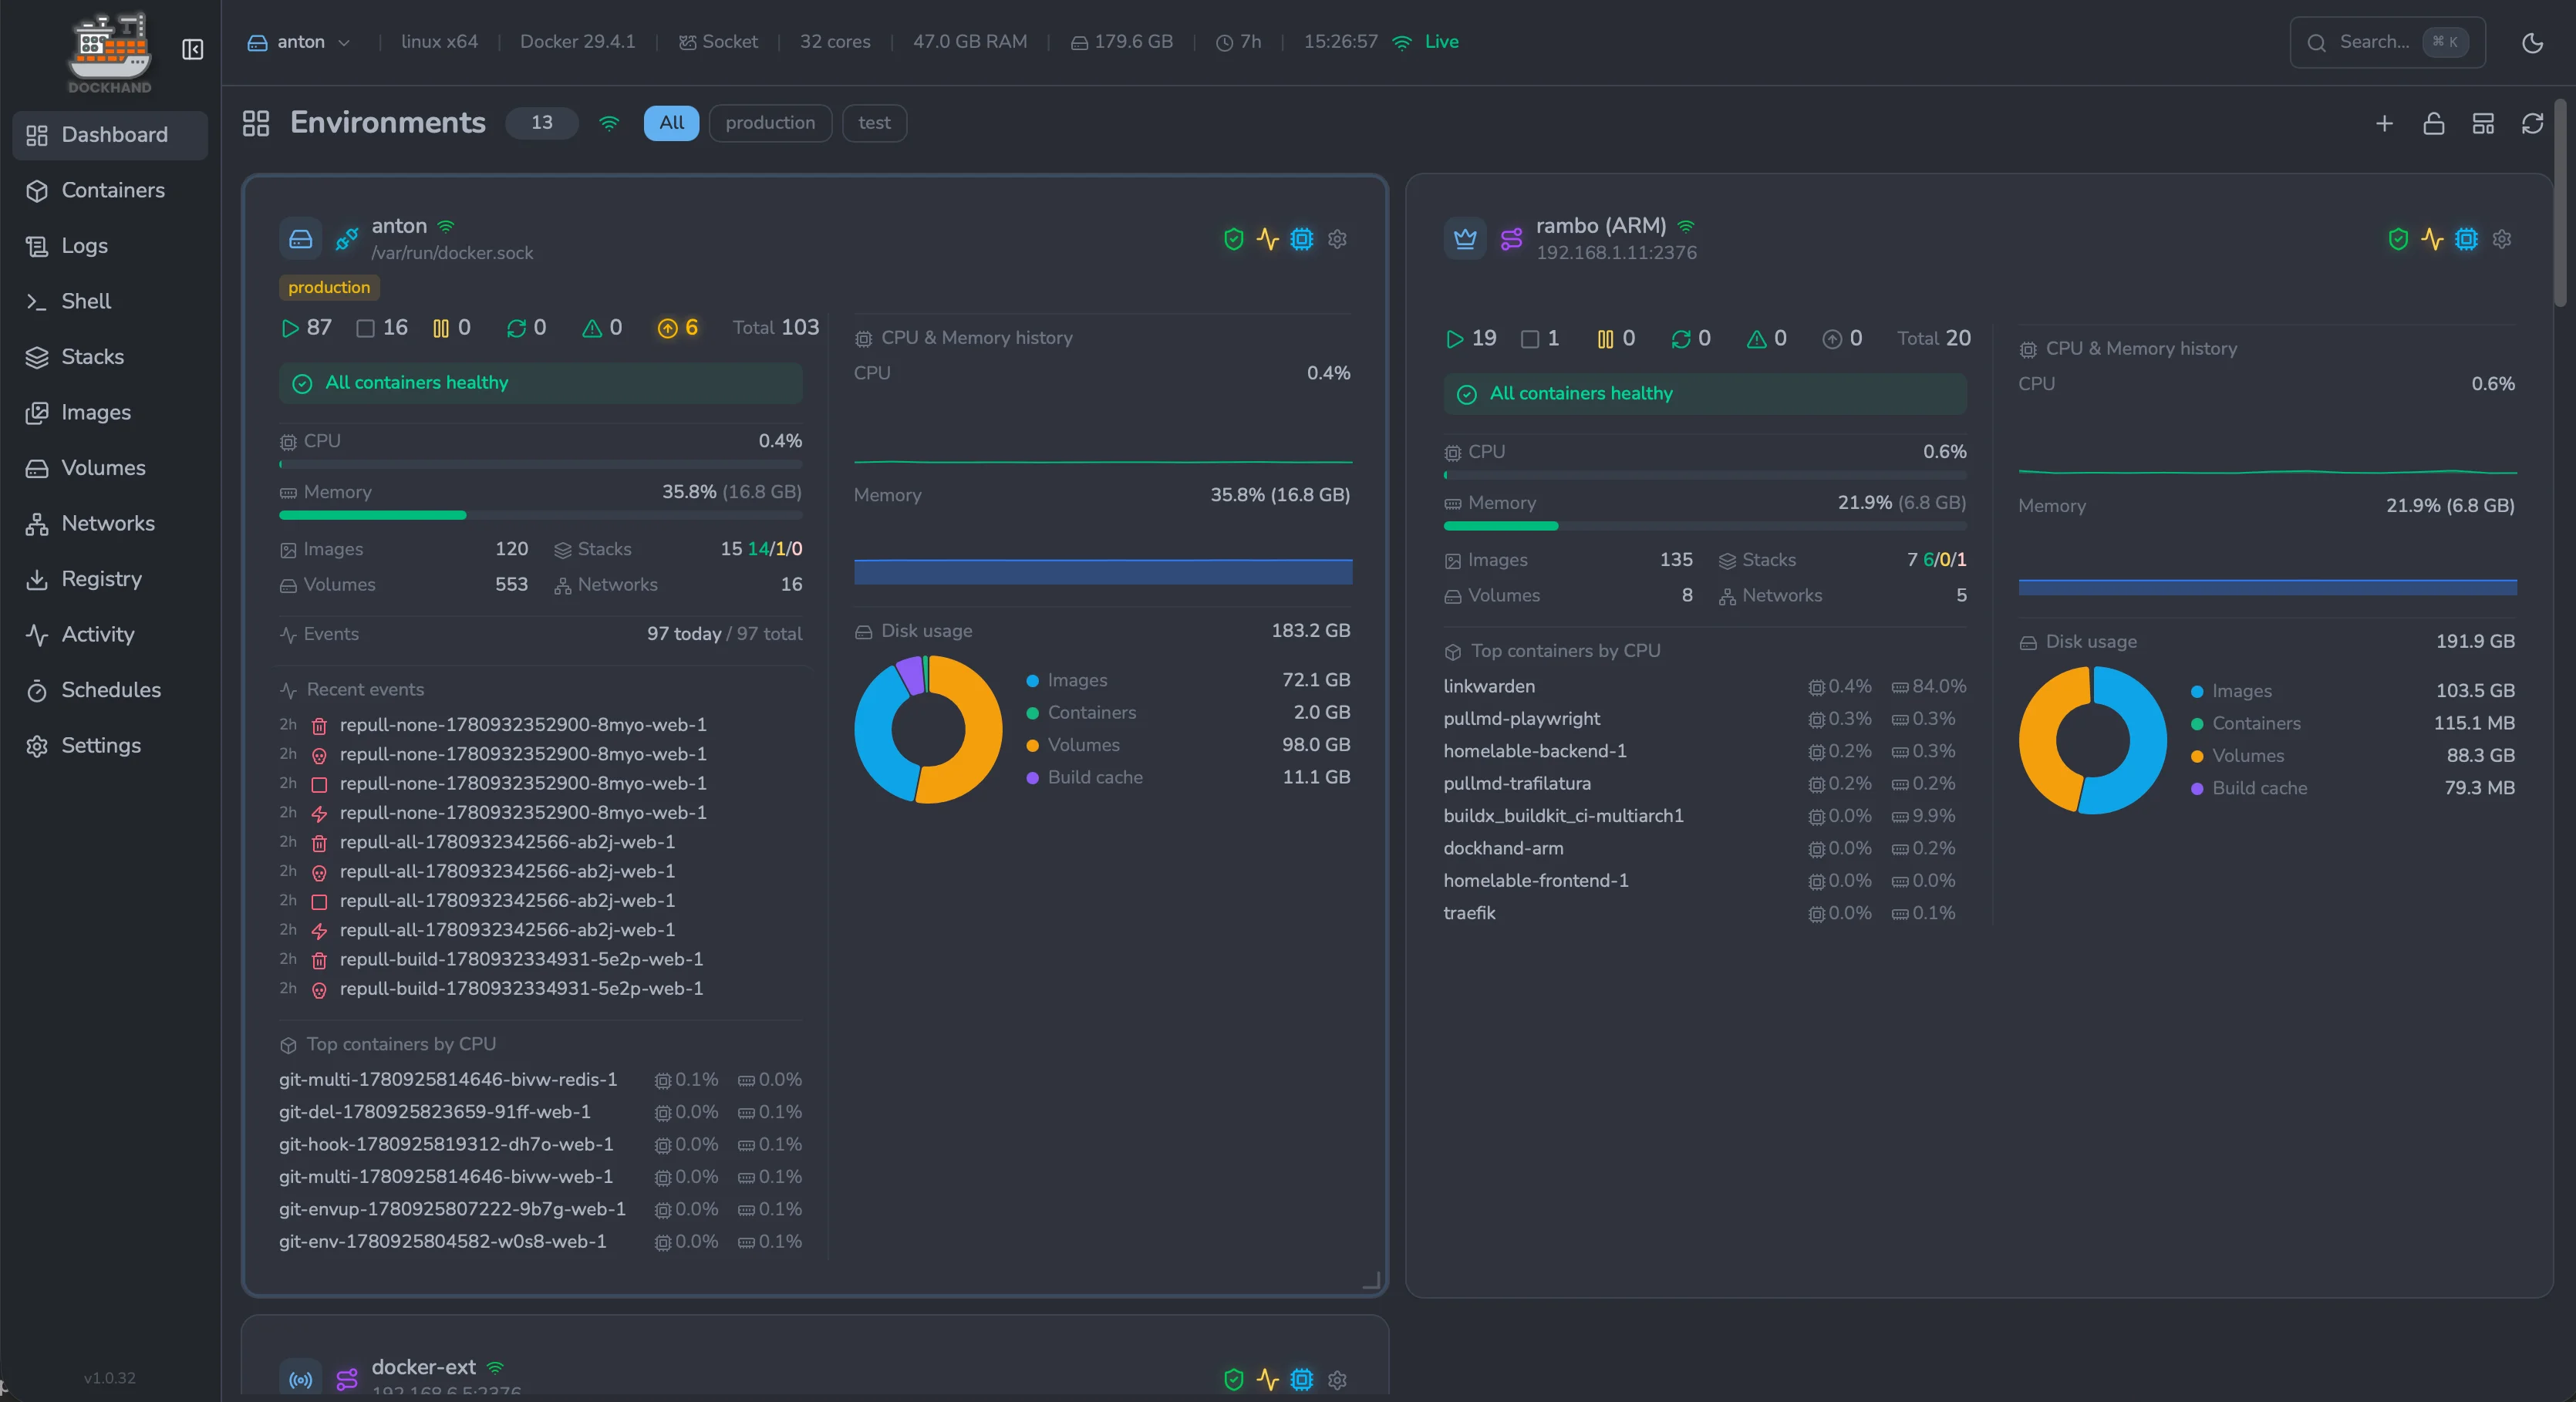
Task: Click the anton Memory usage bar
Action: pos(540,516)
